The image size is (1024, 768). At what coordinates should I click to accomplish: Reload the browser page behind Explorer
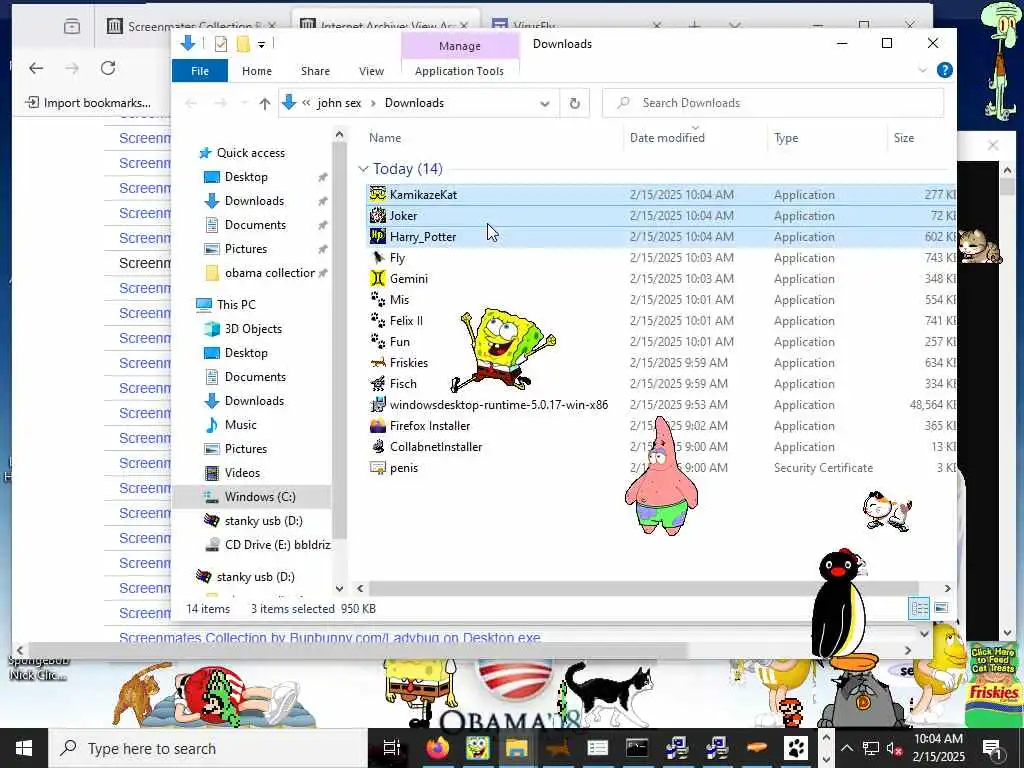pyautogui.click(x=108, y=67)
